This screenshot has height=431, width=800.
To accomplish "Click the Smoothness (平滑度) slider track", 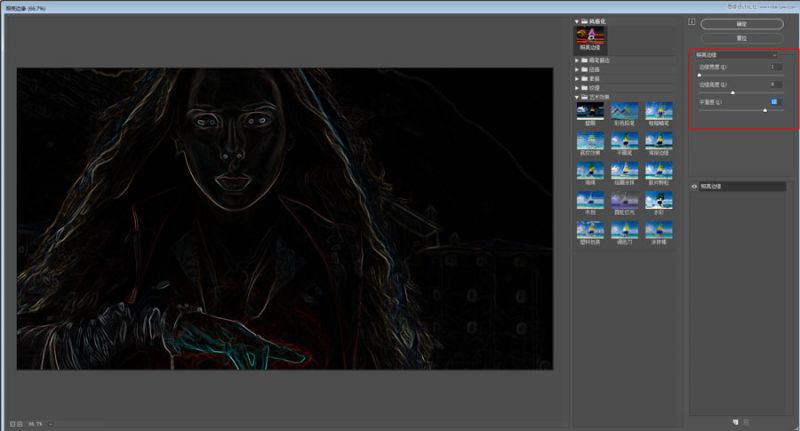I will pos(740,110).
